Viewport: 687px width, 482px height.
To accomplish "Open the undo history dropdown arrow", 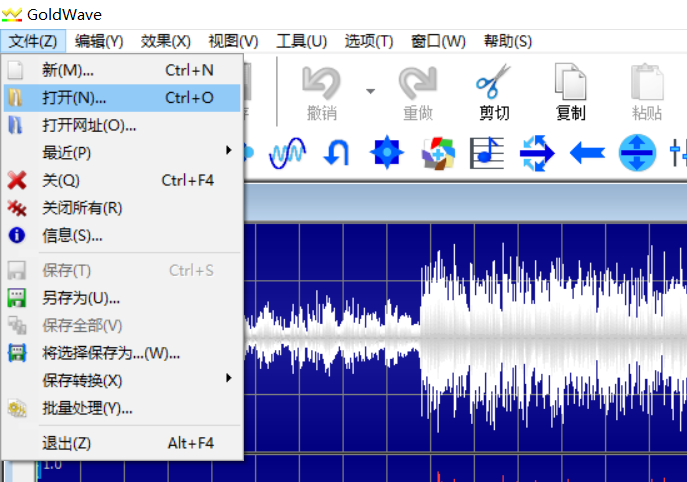I will [371, 92].
